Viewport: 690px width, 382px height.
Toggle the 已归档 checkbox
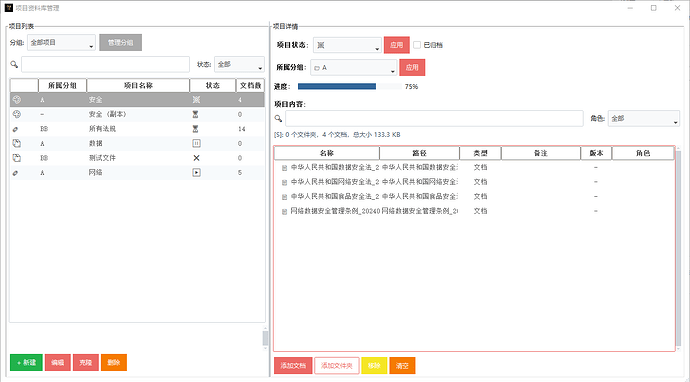coord(417,45)
